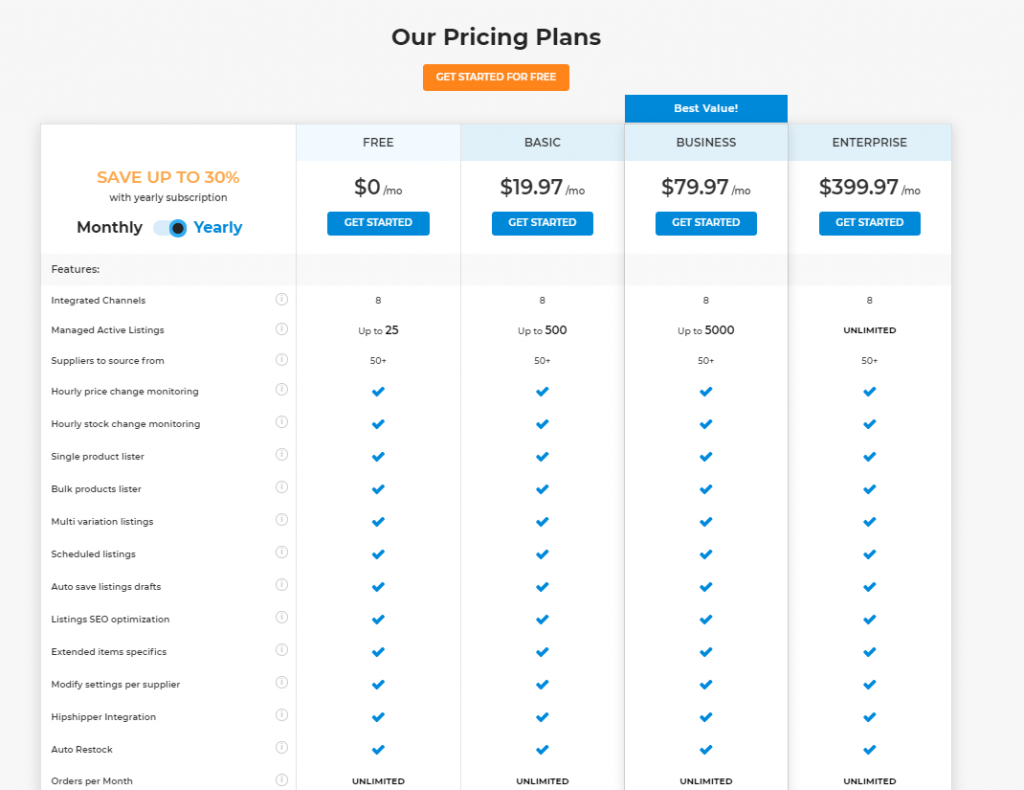The height and width of the screenshot is (790, 1024).
Task: Open info icon for Listings SEO optimization
Action: [x=281, y=618]
